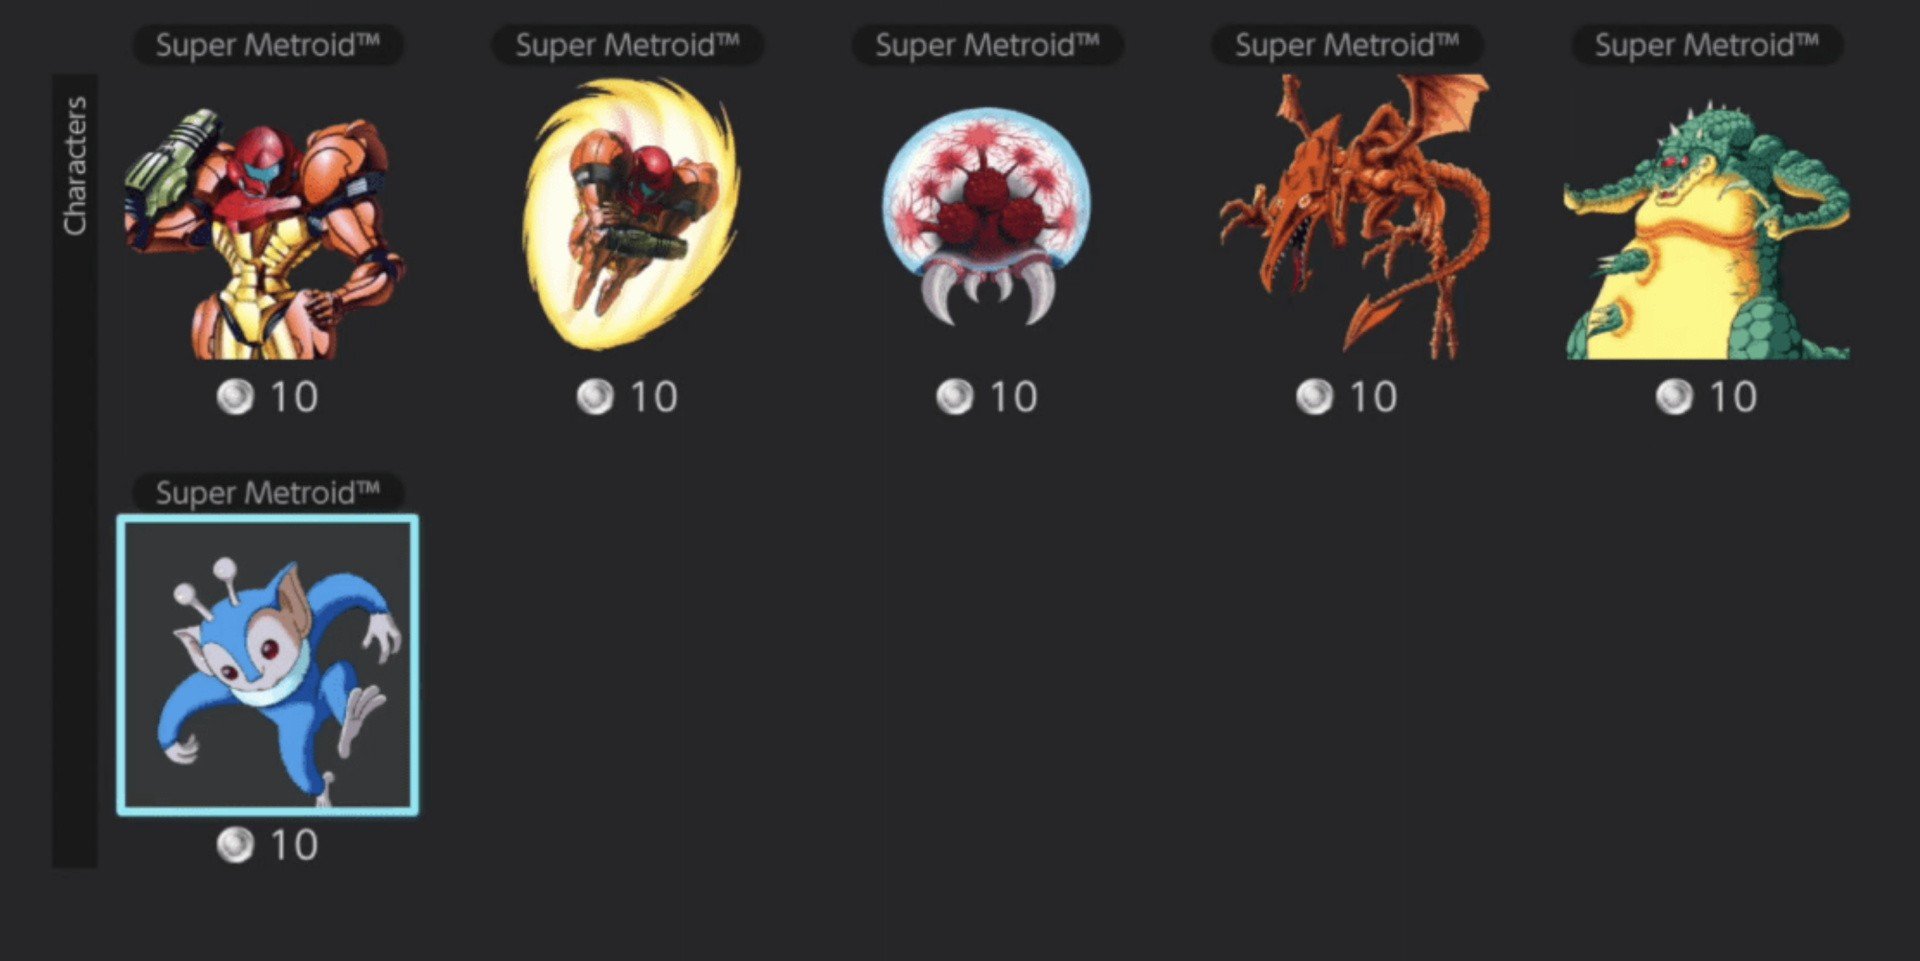The width and height of the screenshot is (1920, 961).
Task: Click platinum coin under Etecoon icon
Action: click(x=236, y=845)
